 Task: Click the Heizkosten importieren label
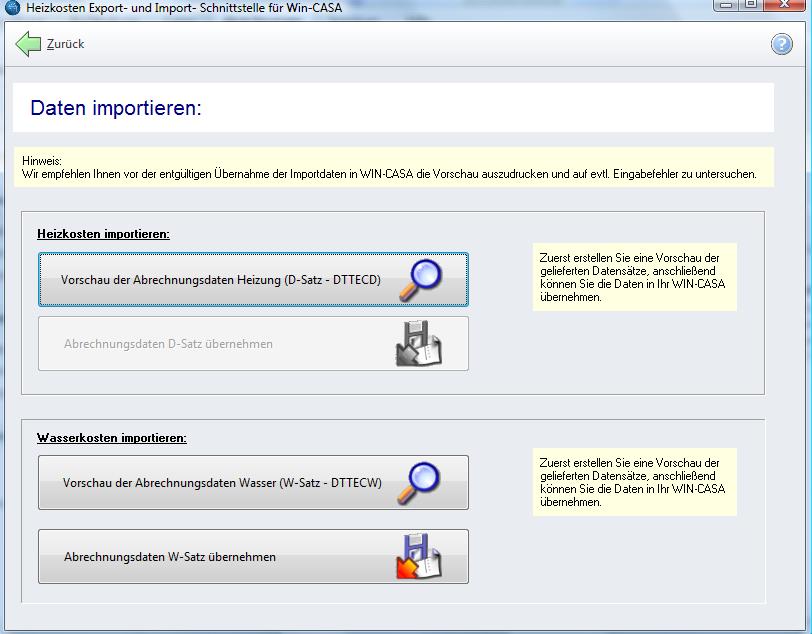click(104, 234)
